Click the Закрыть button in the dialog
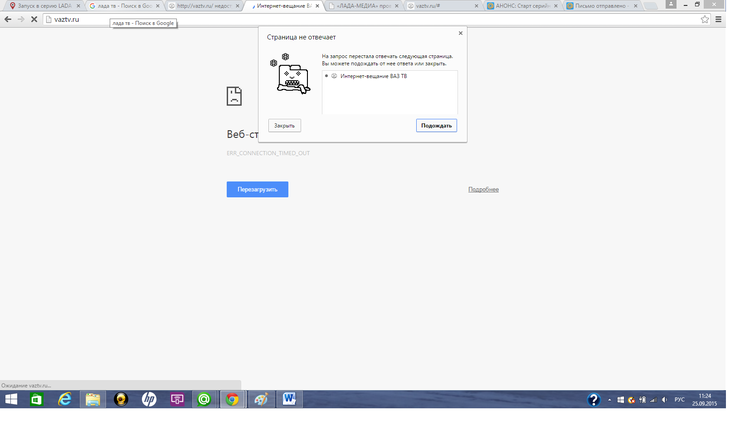740x421 pixels. point(285,126)
